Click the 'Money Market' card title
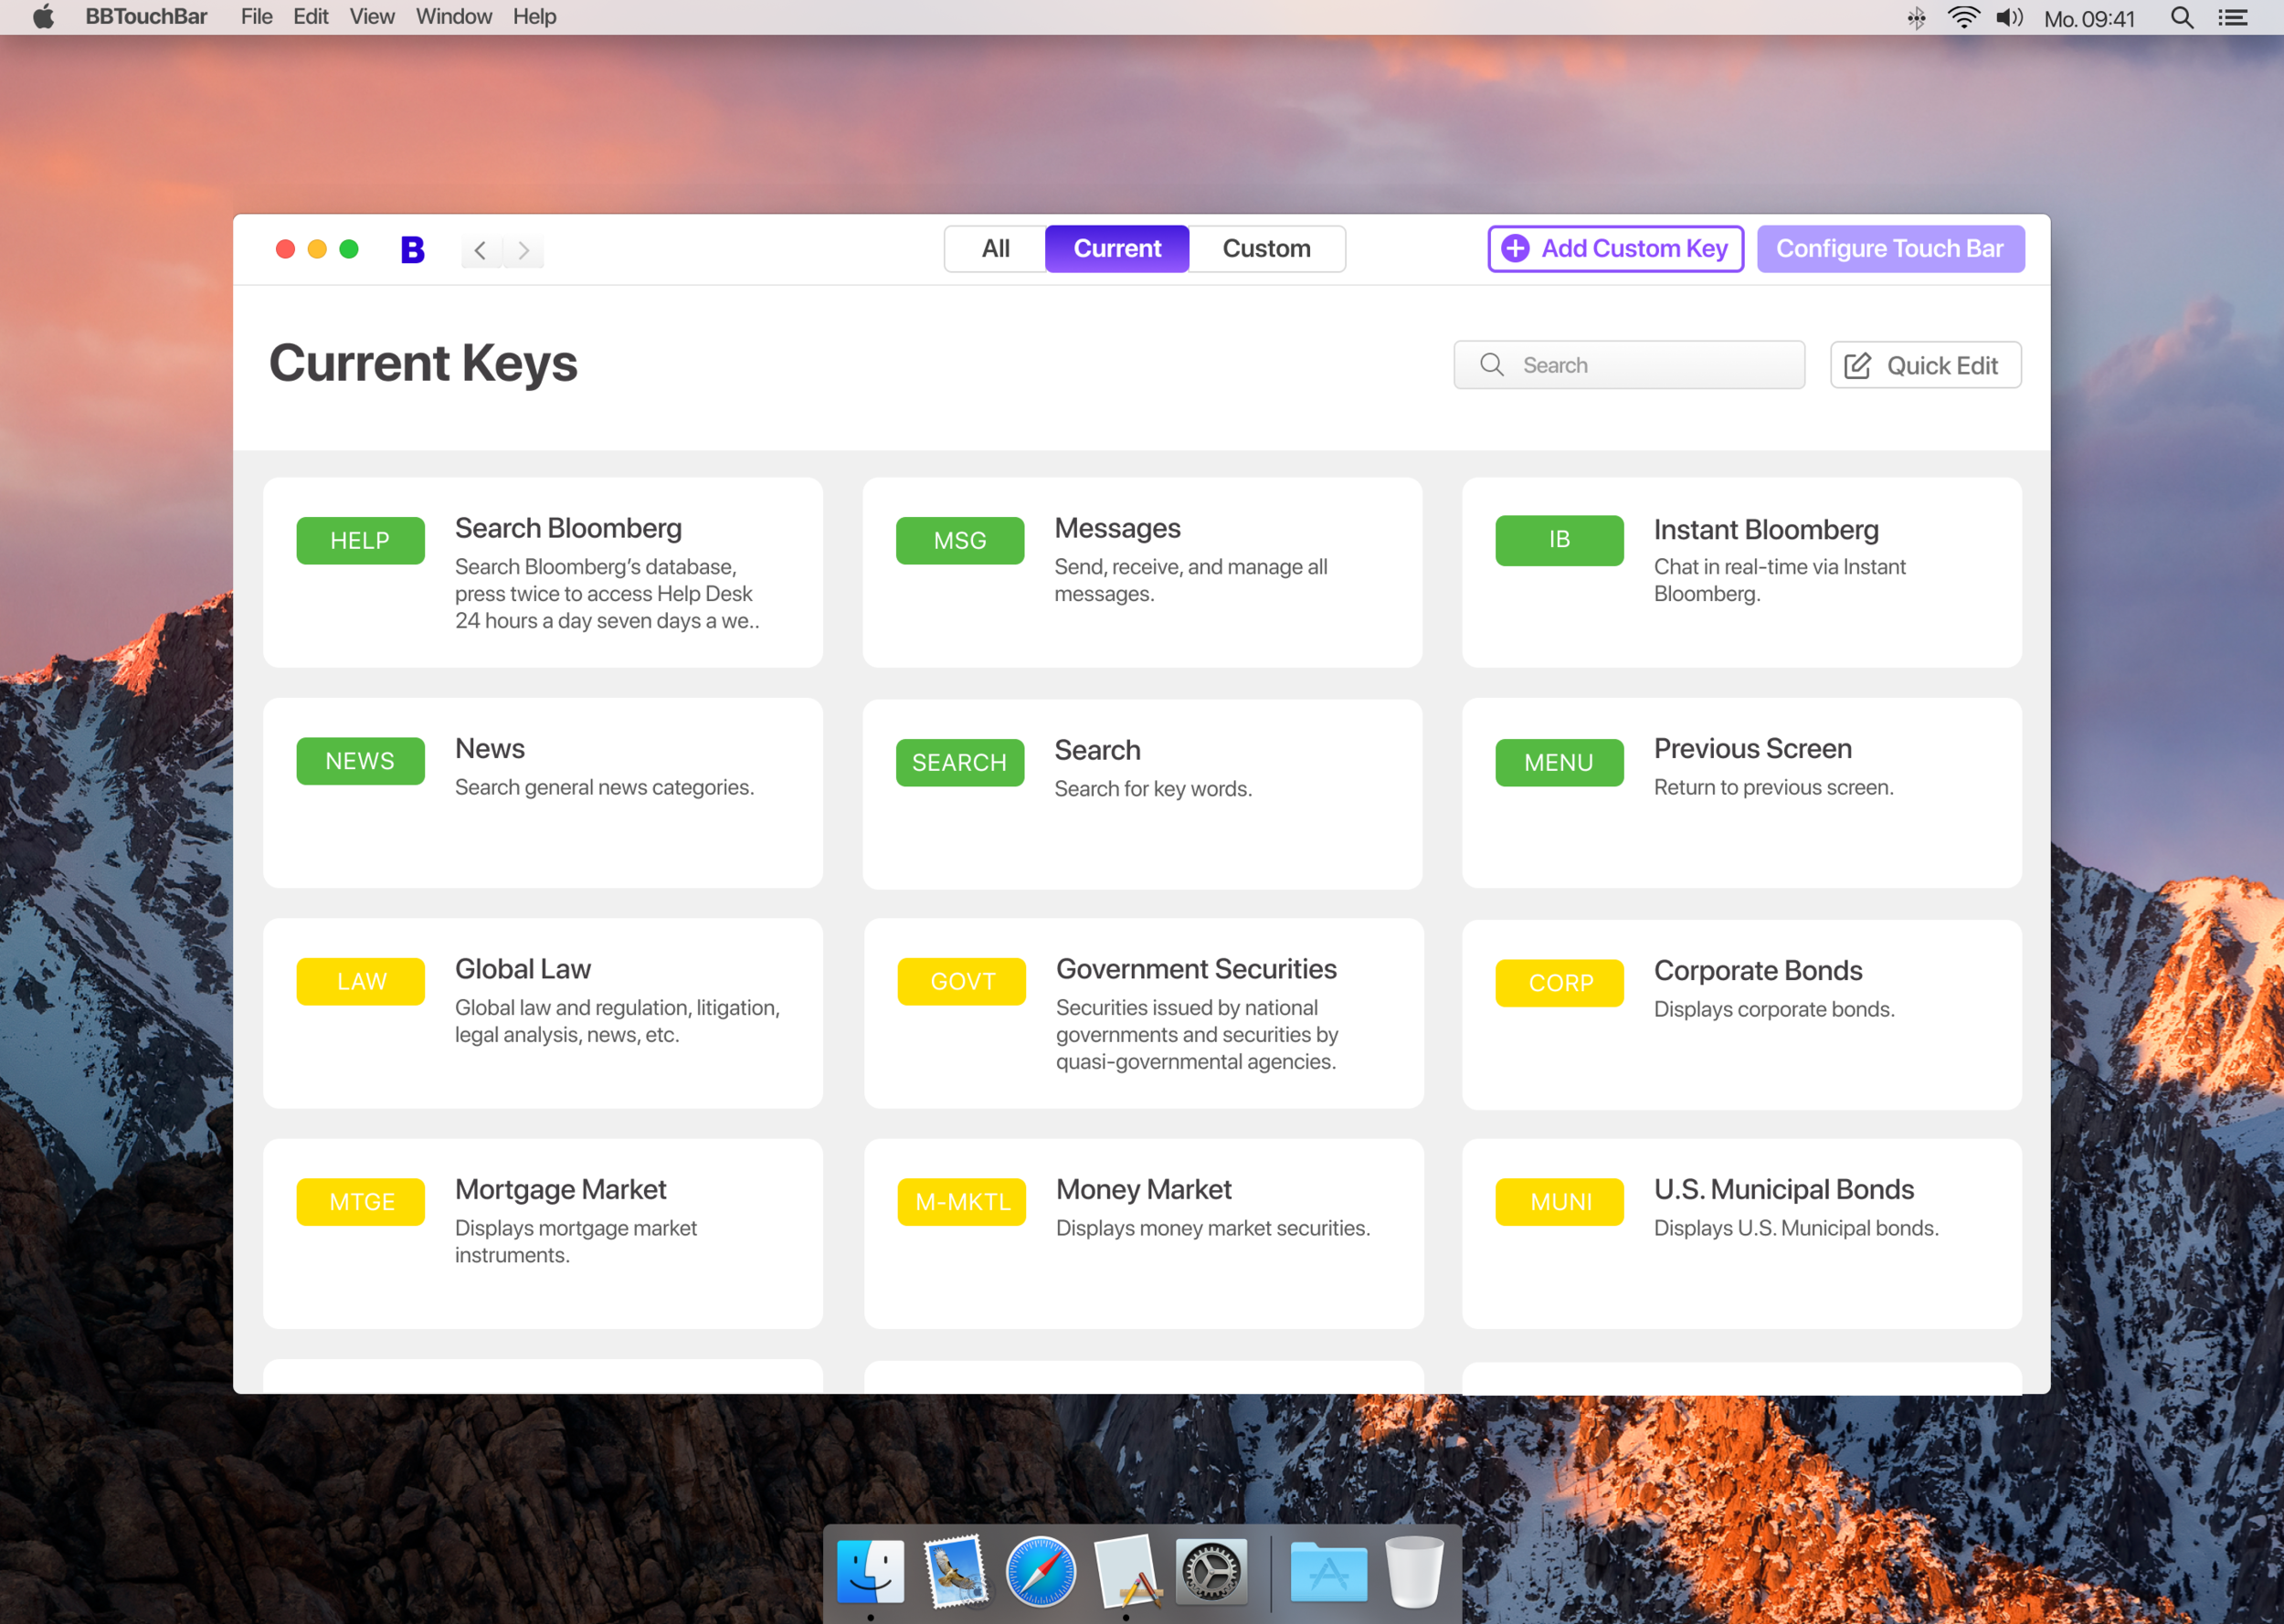 click(x=1144, y=1190)
